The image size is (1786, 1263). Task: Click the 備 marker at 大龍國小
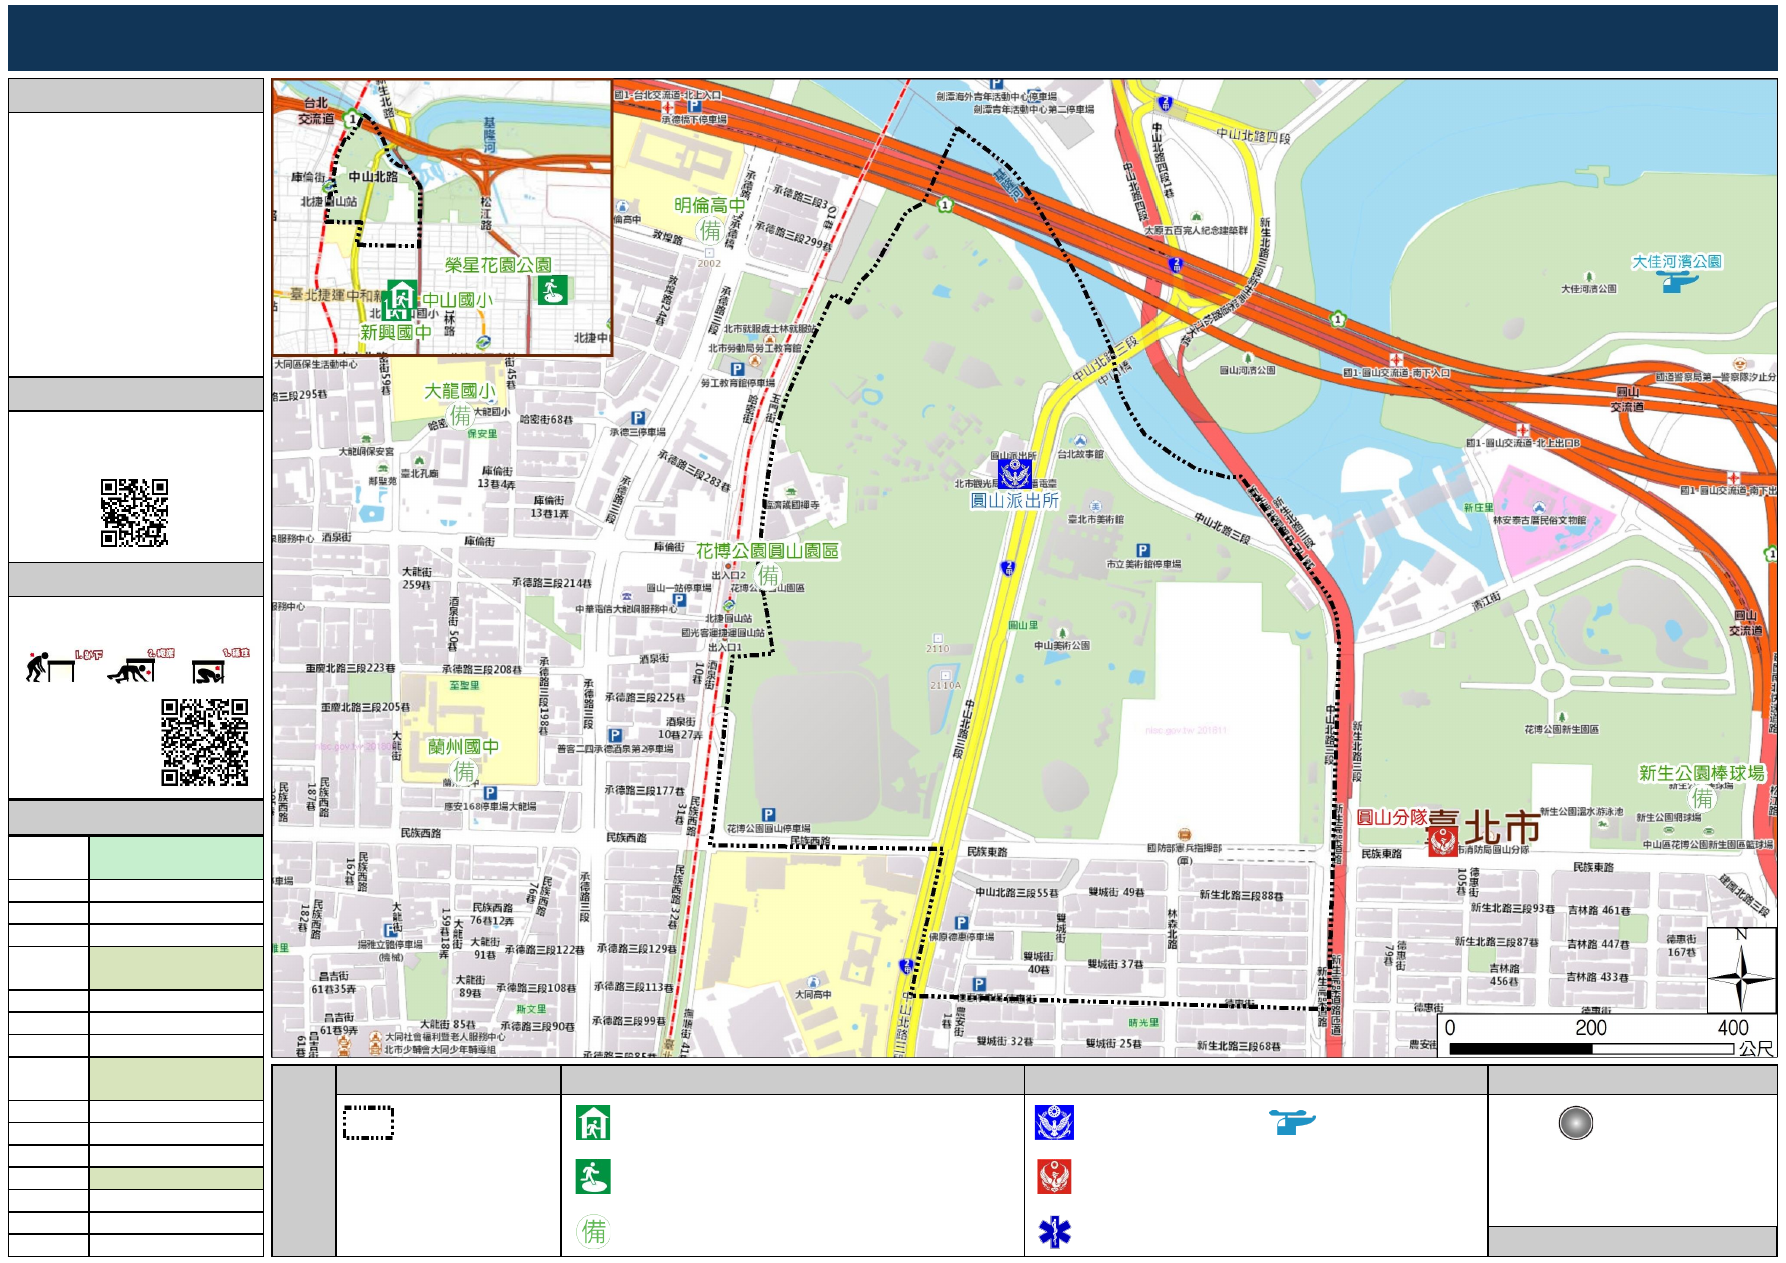point(460,415)
